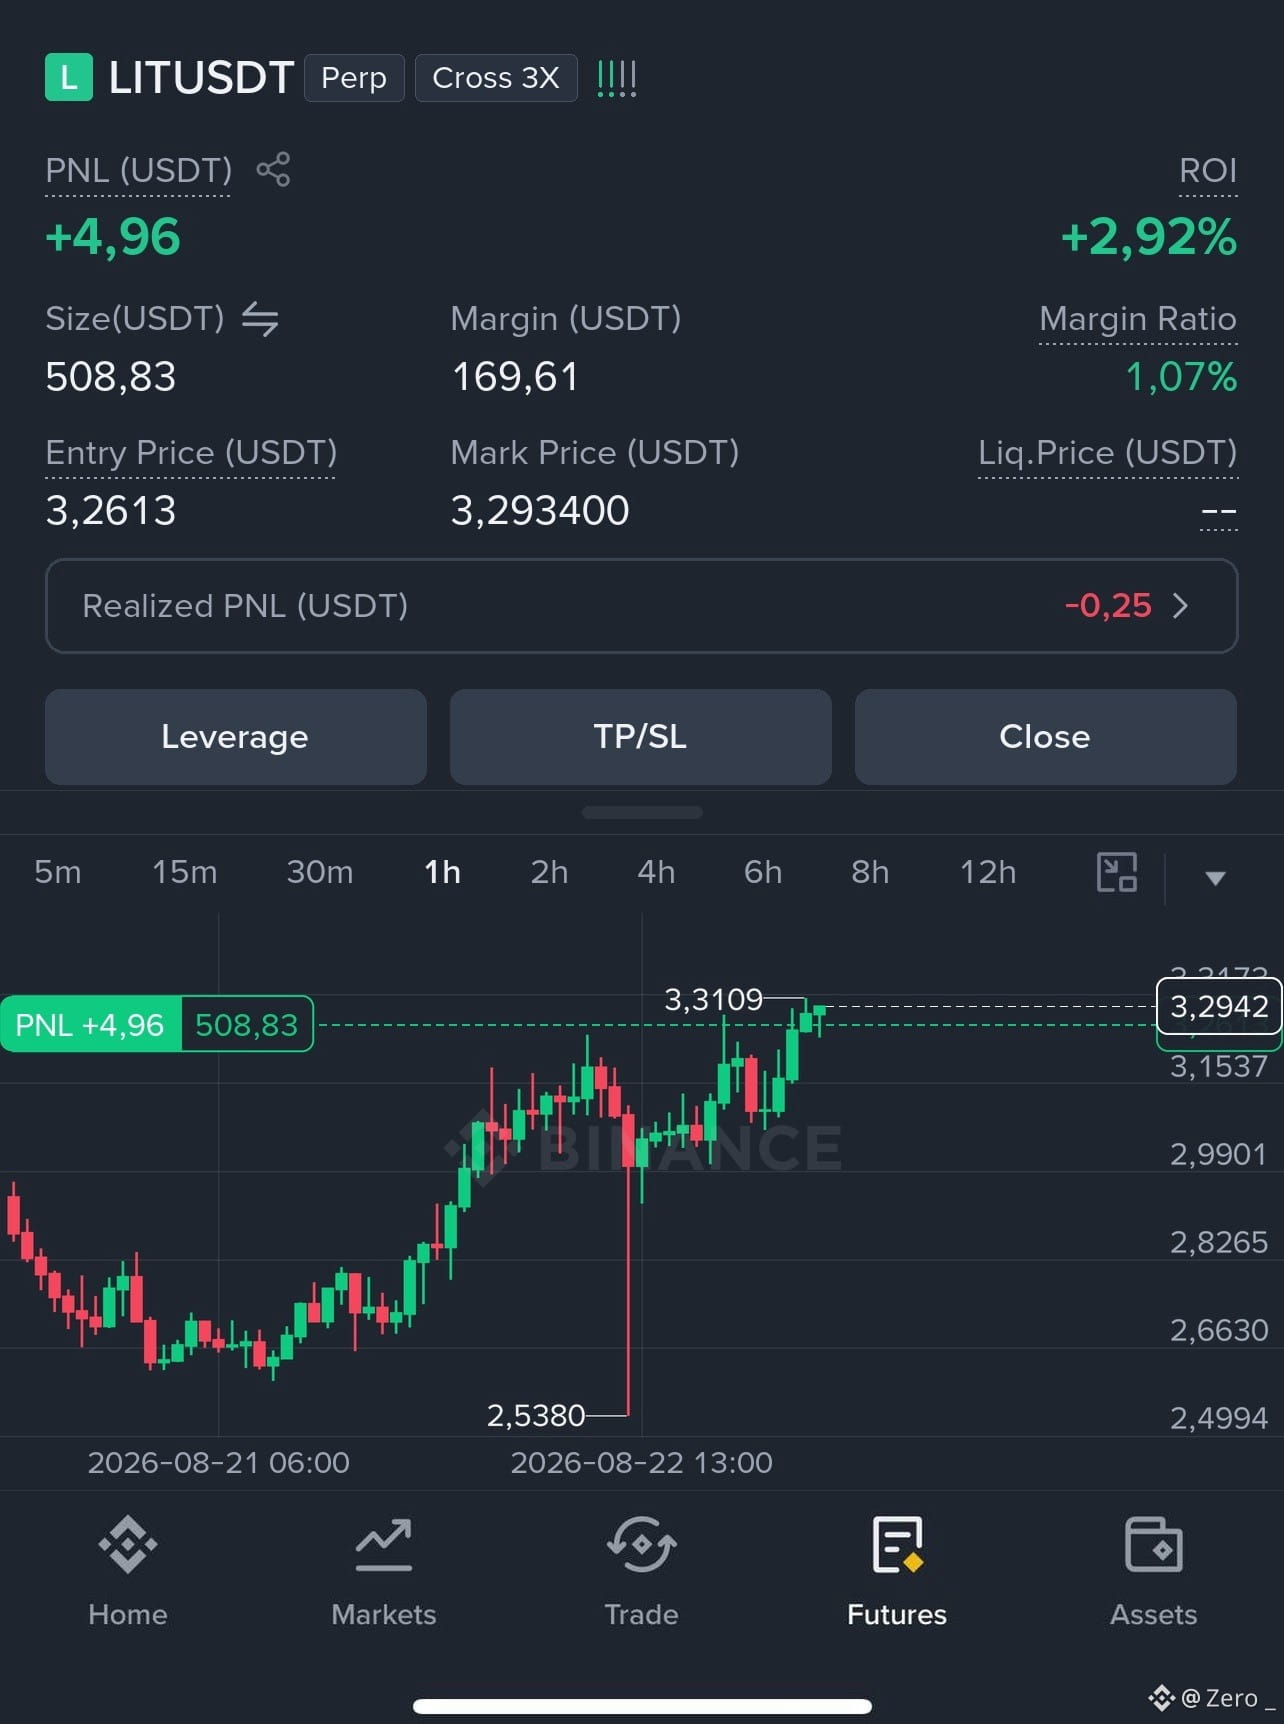Tap the Margin value 169,61

point(515,377)
